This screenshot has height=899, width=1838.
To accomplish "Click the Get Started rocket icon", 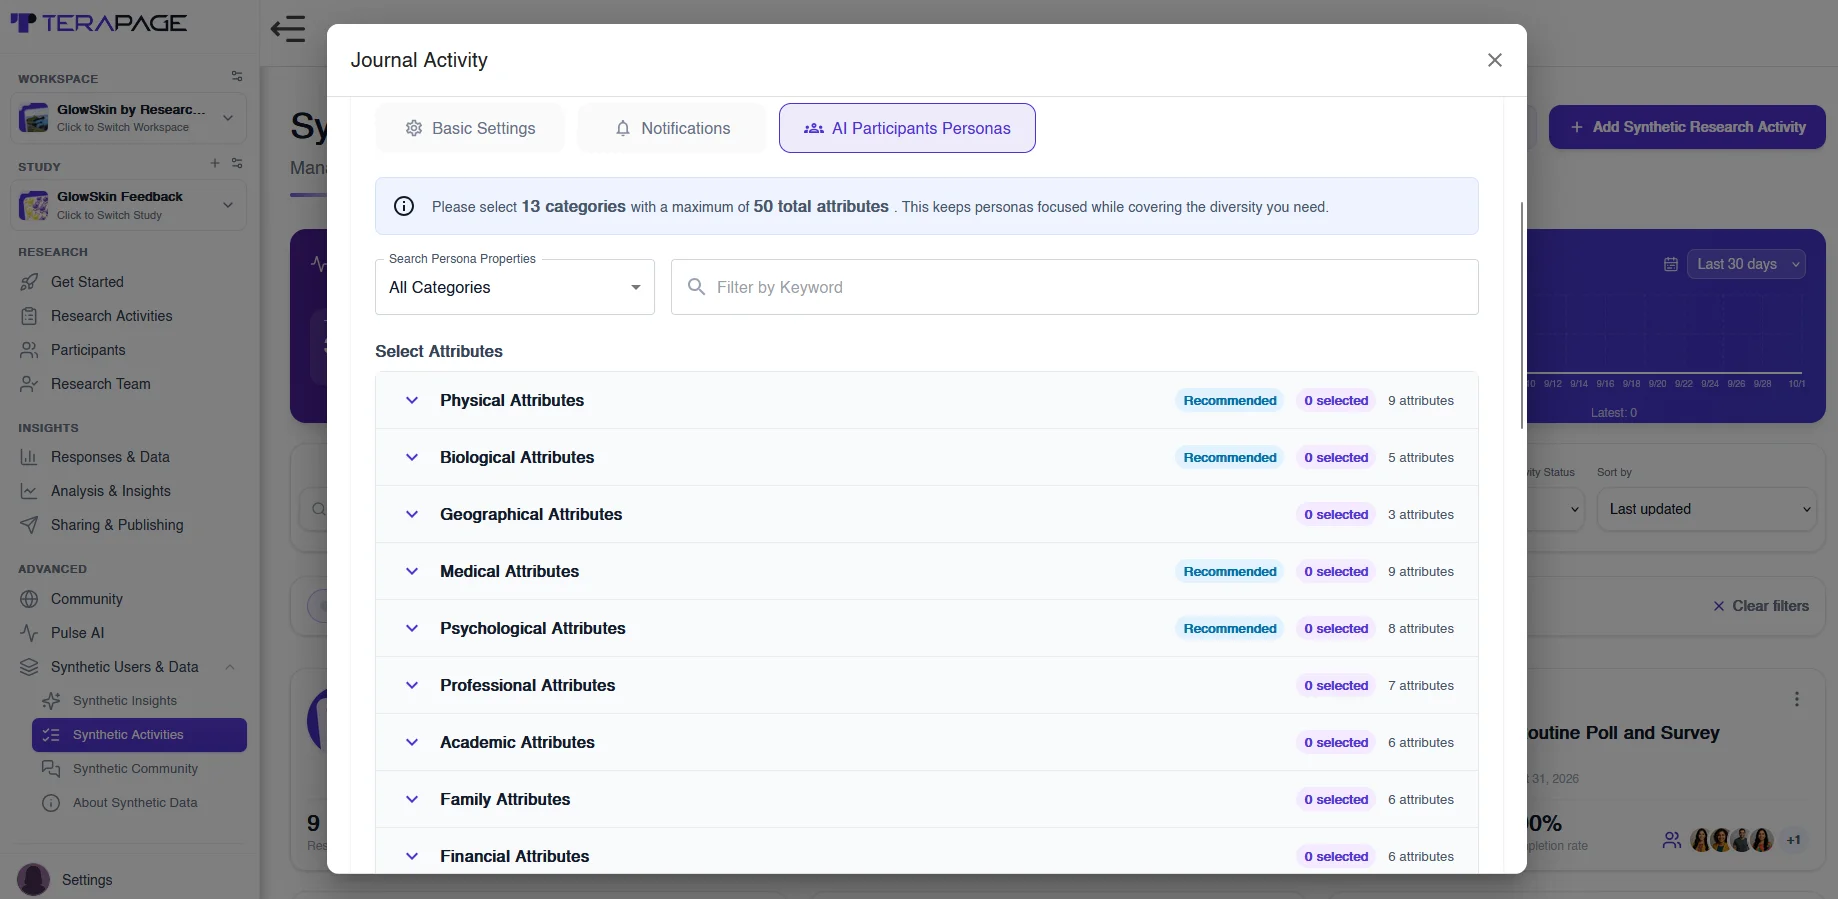I will tap(29, 282).
